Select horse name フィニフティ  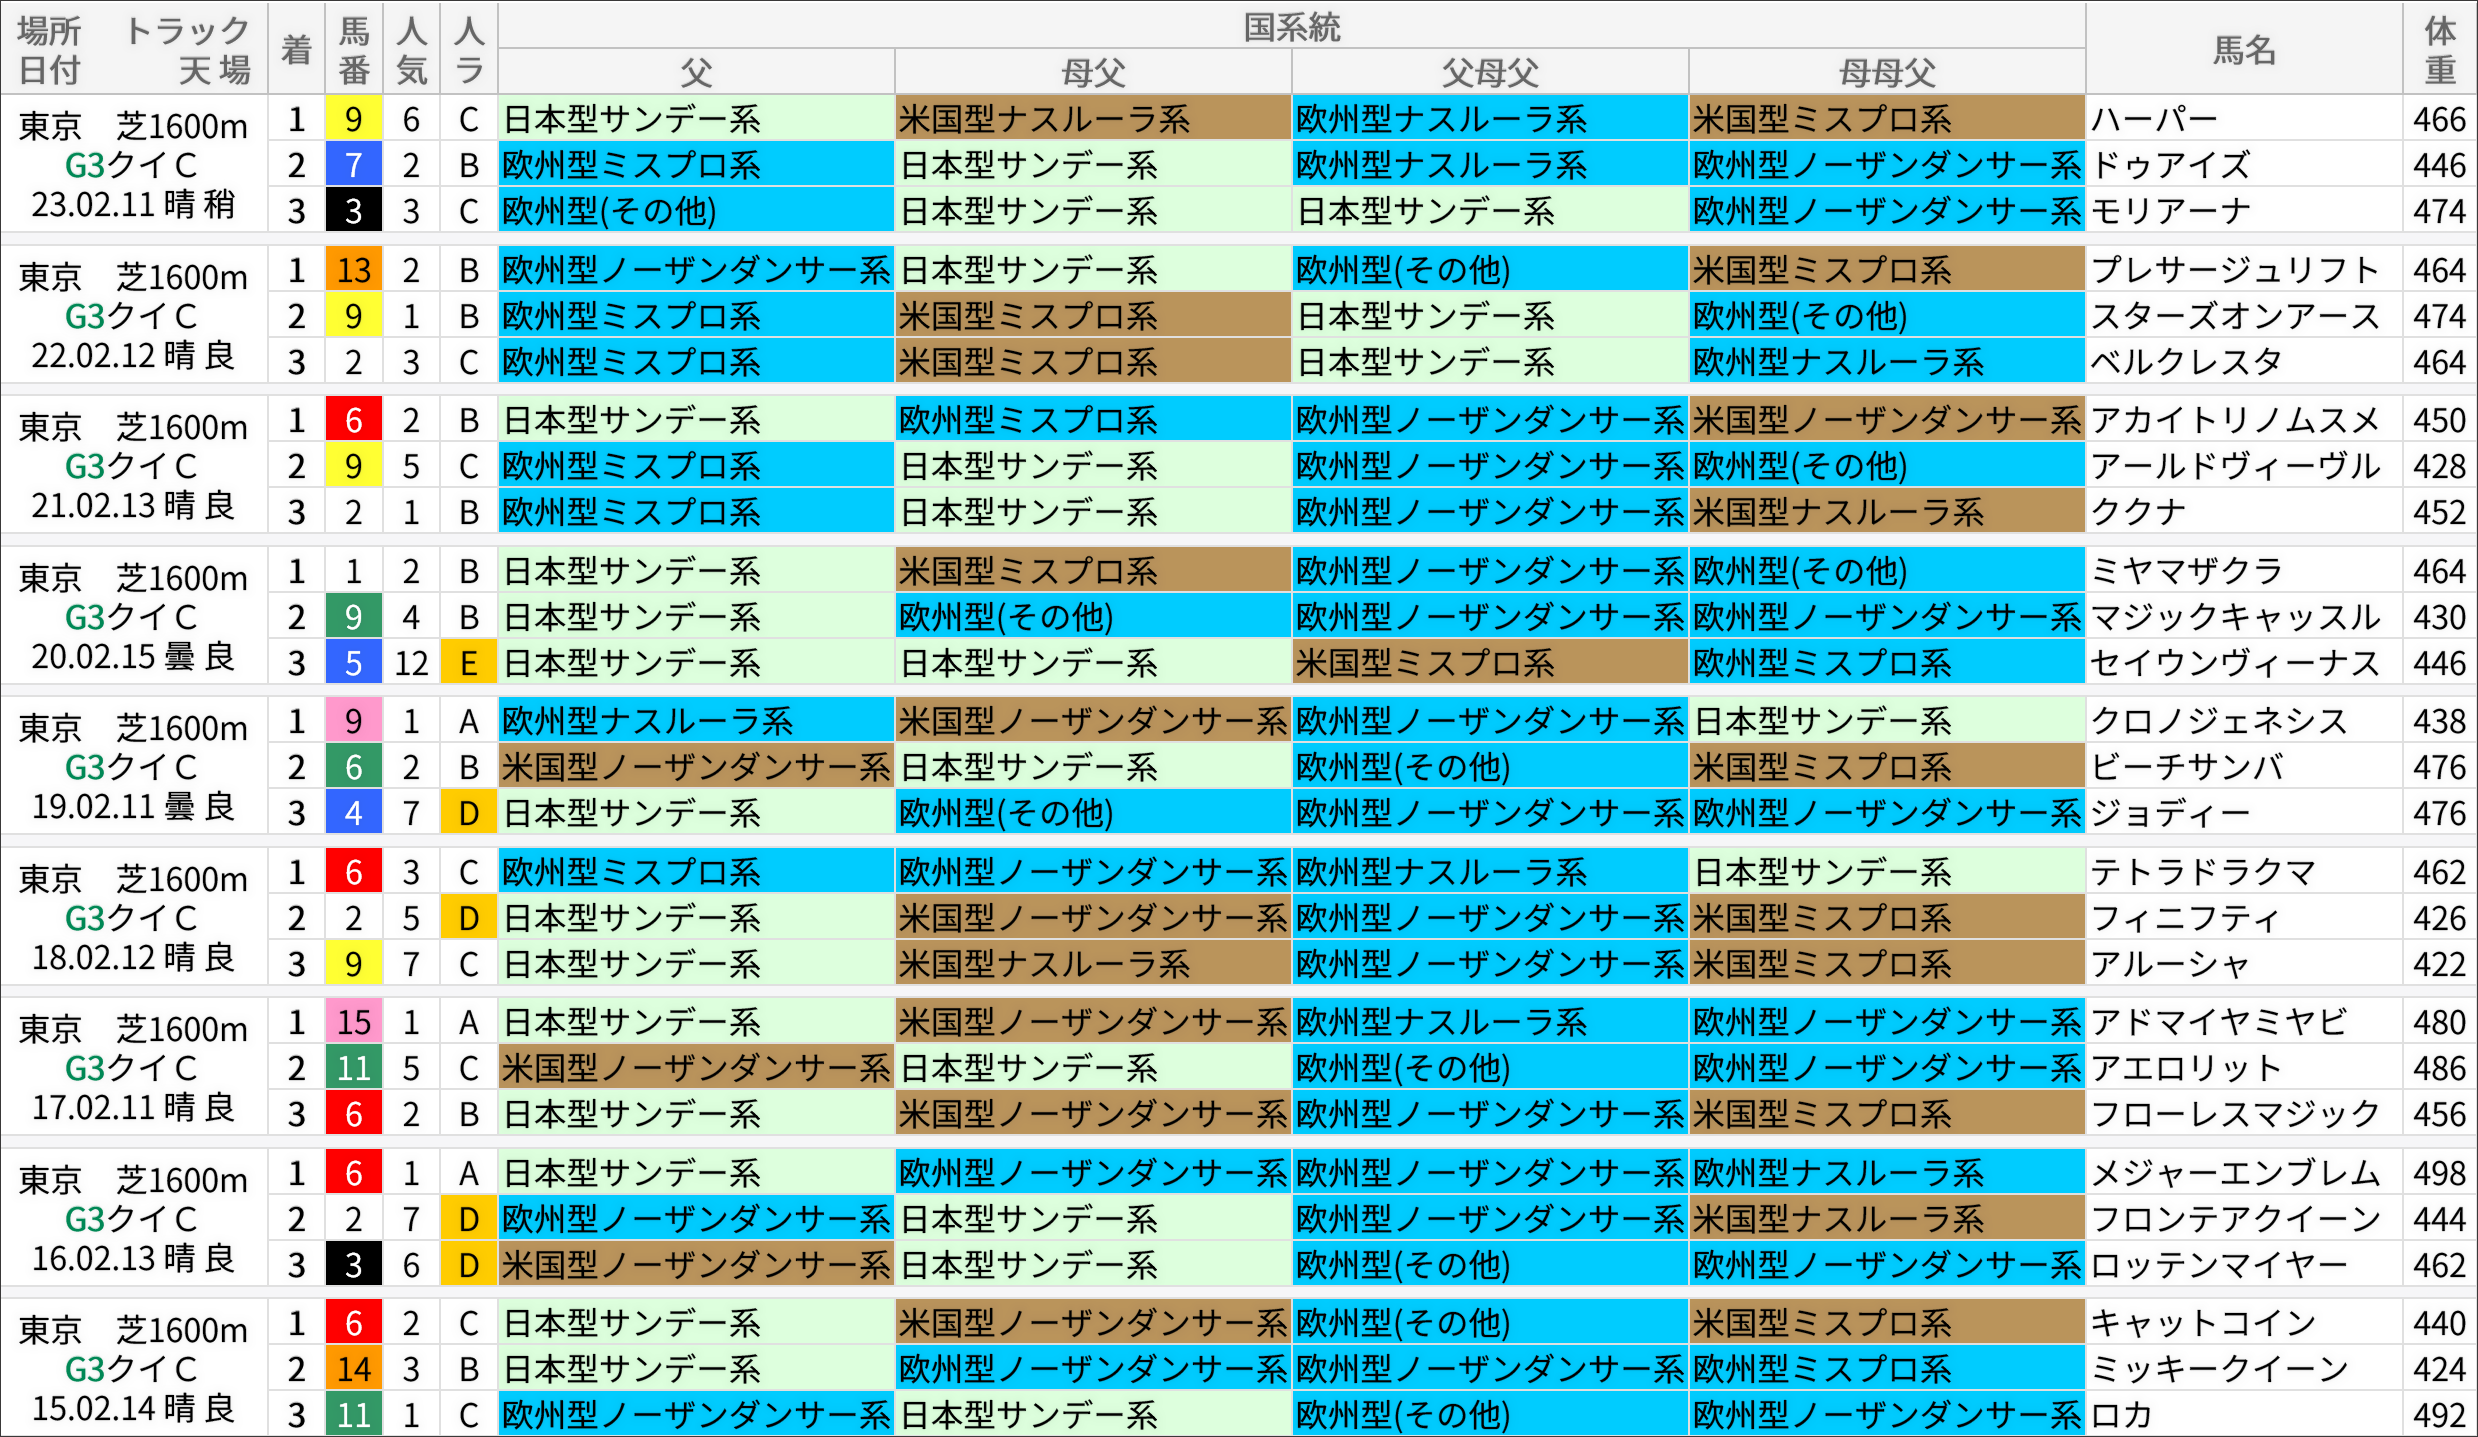pos(2186,918)
